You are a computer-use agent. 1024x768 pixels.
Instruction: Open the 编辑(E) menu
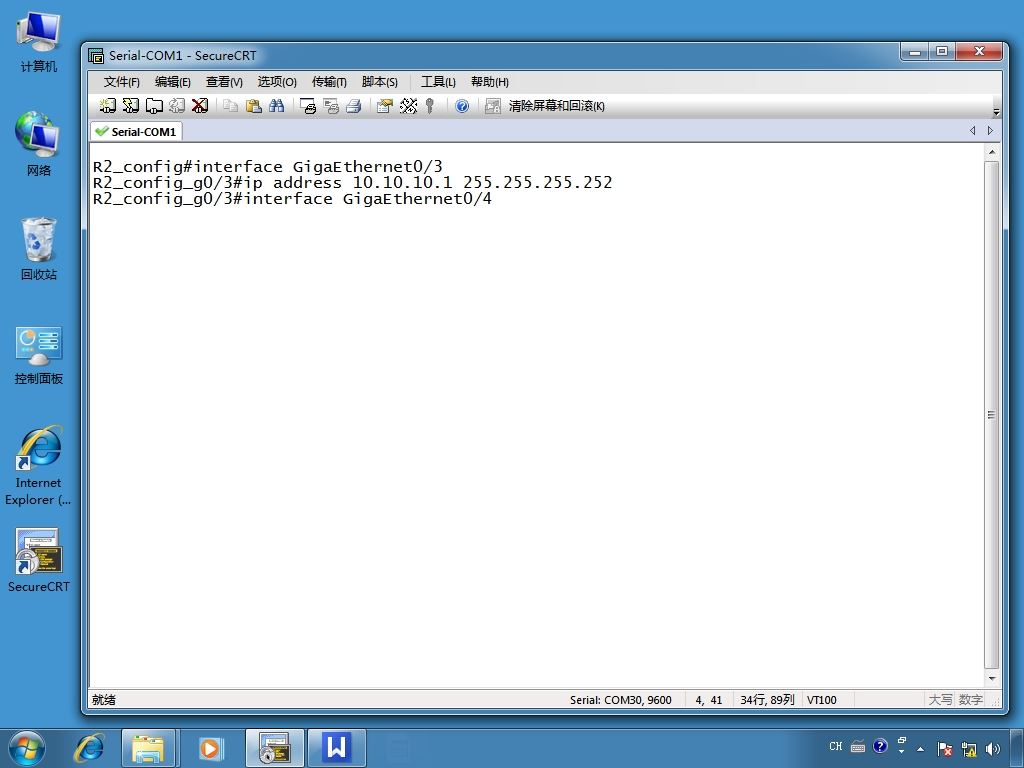172,82
